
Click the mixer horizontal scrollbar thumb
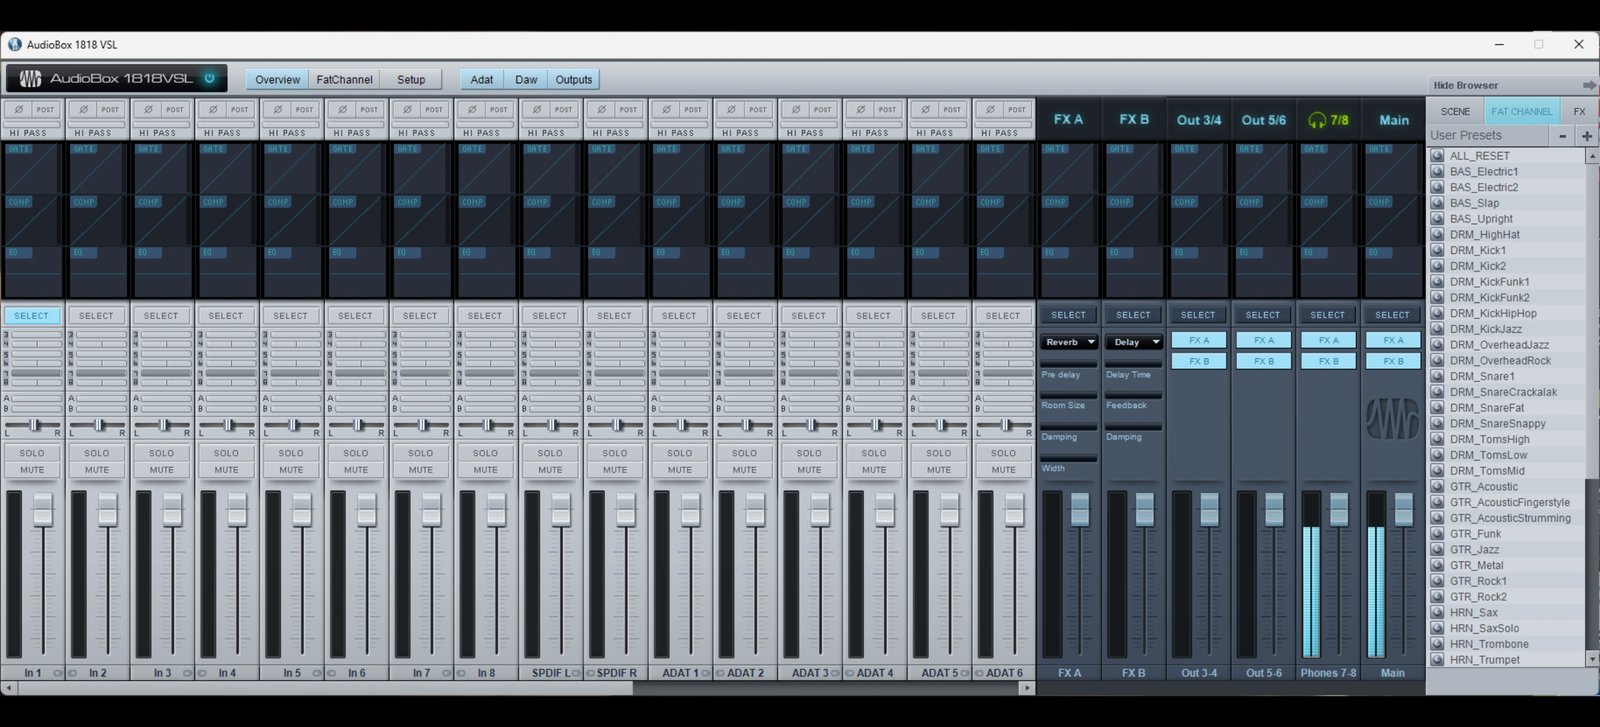pos(324,688)
